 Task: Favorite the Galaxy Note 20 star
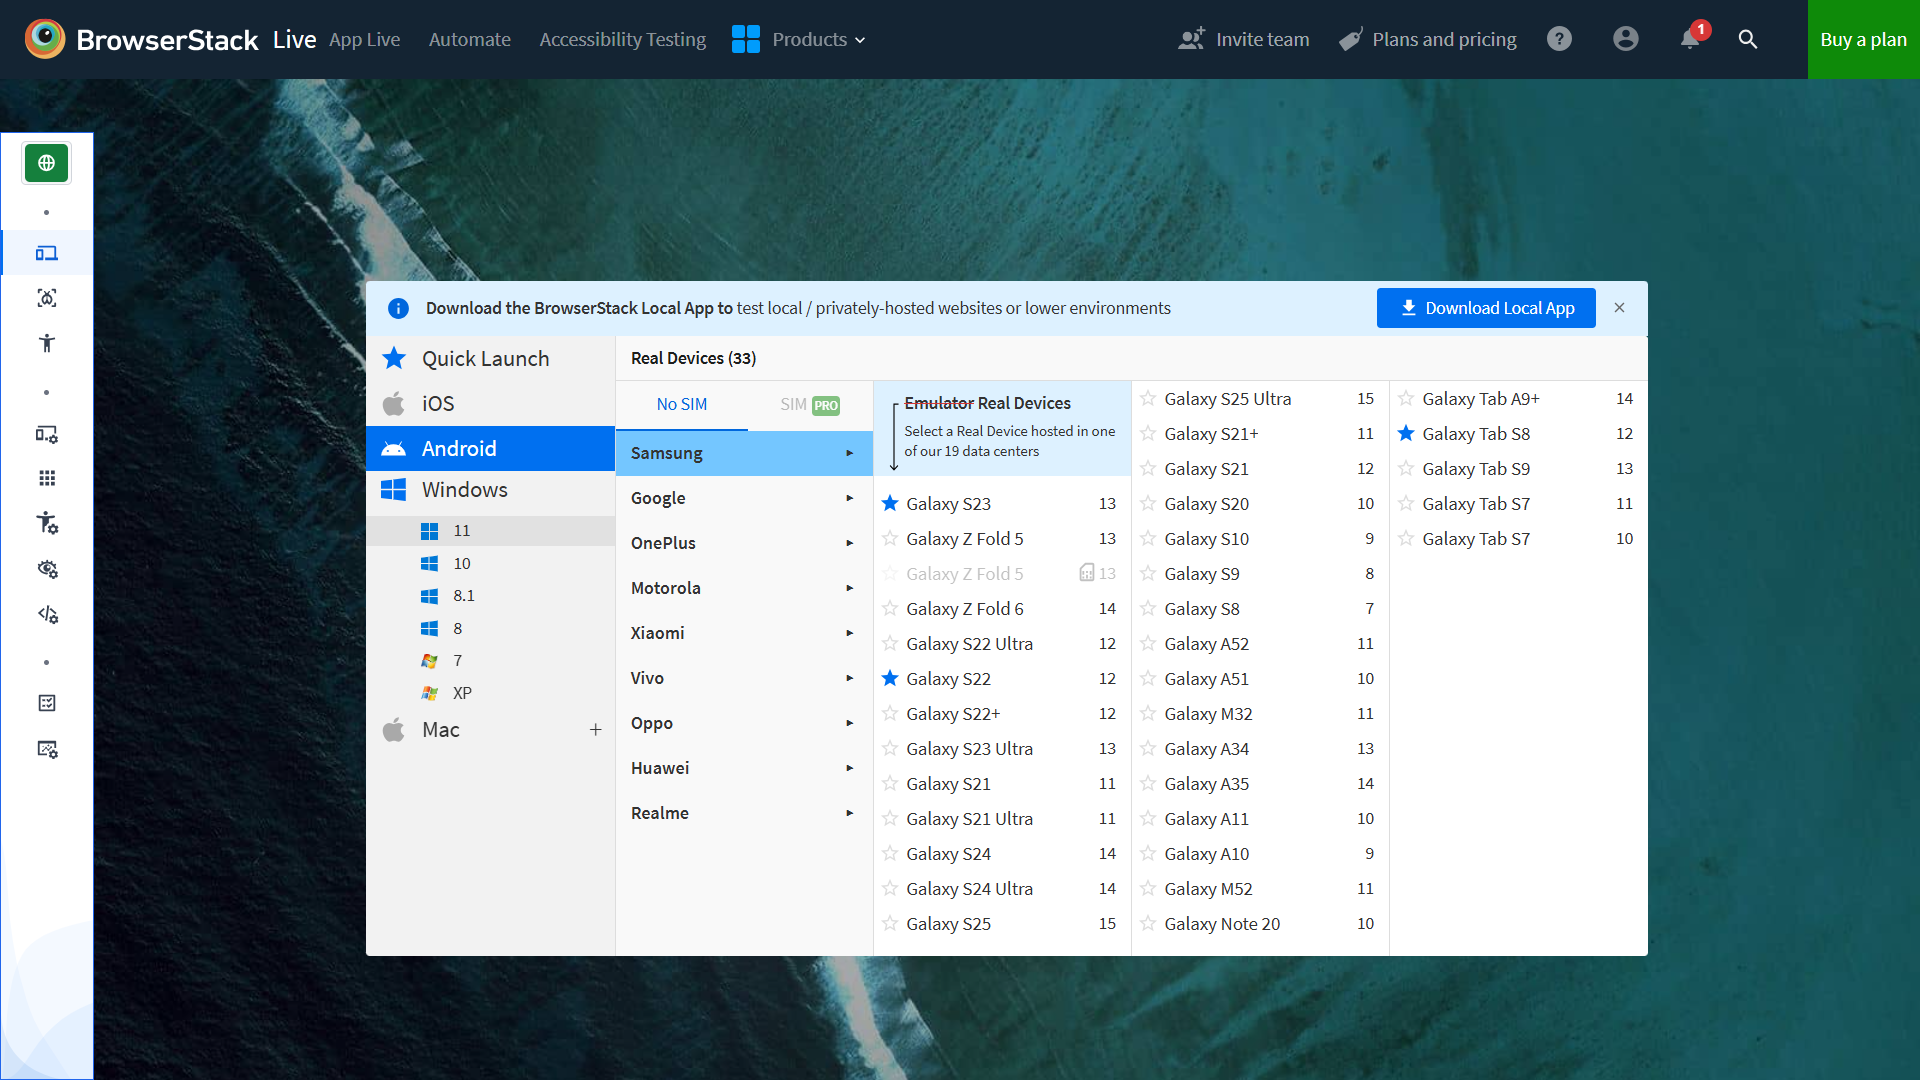pos(1148,923)
